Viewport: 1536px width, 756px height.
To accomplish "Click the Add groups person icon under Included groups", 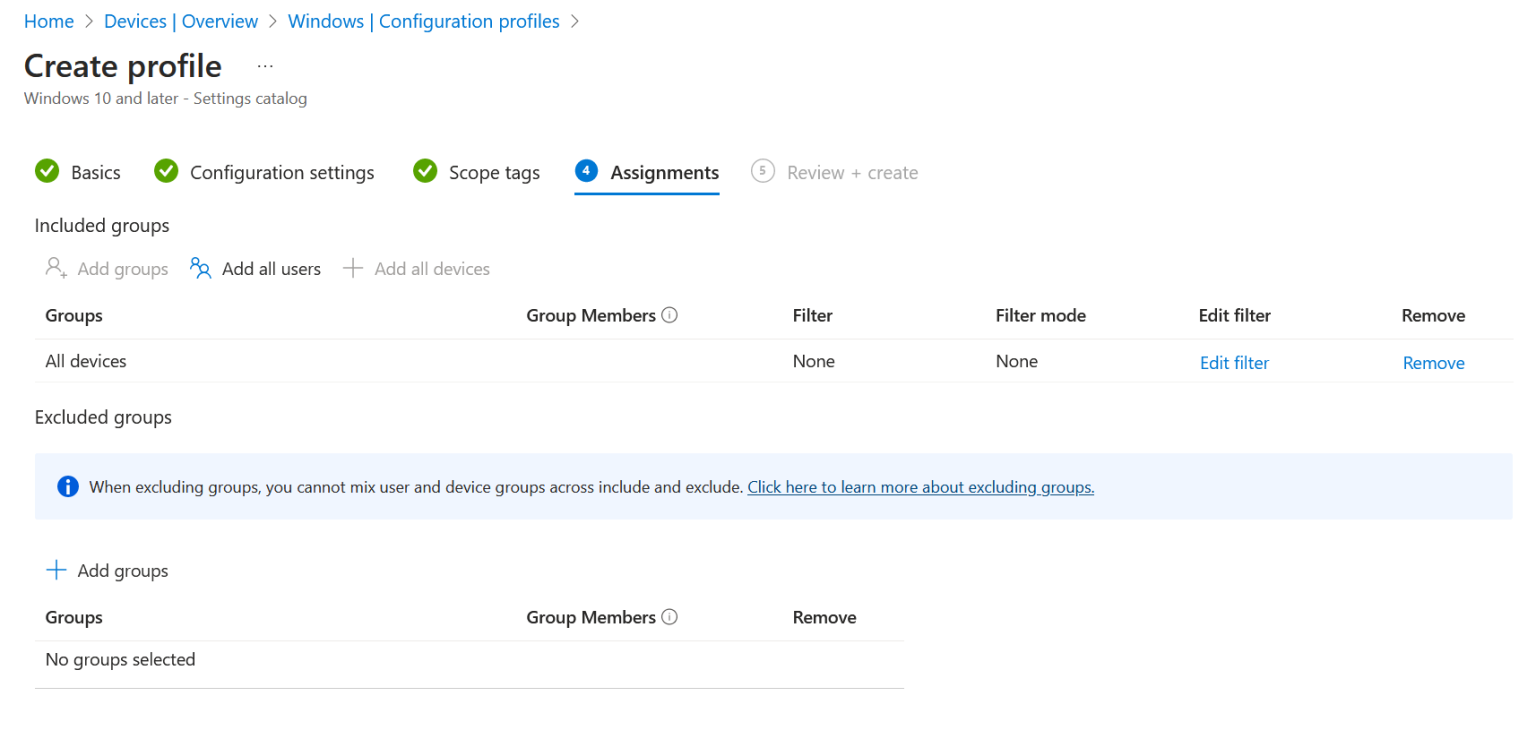I will pos(56,269).
